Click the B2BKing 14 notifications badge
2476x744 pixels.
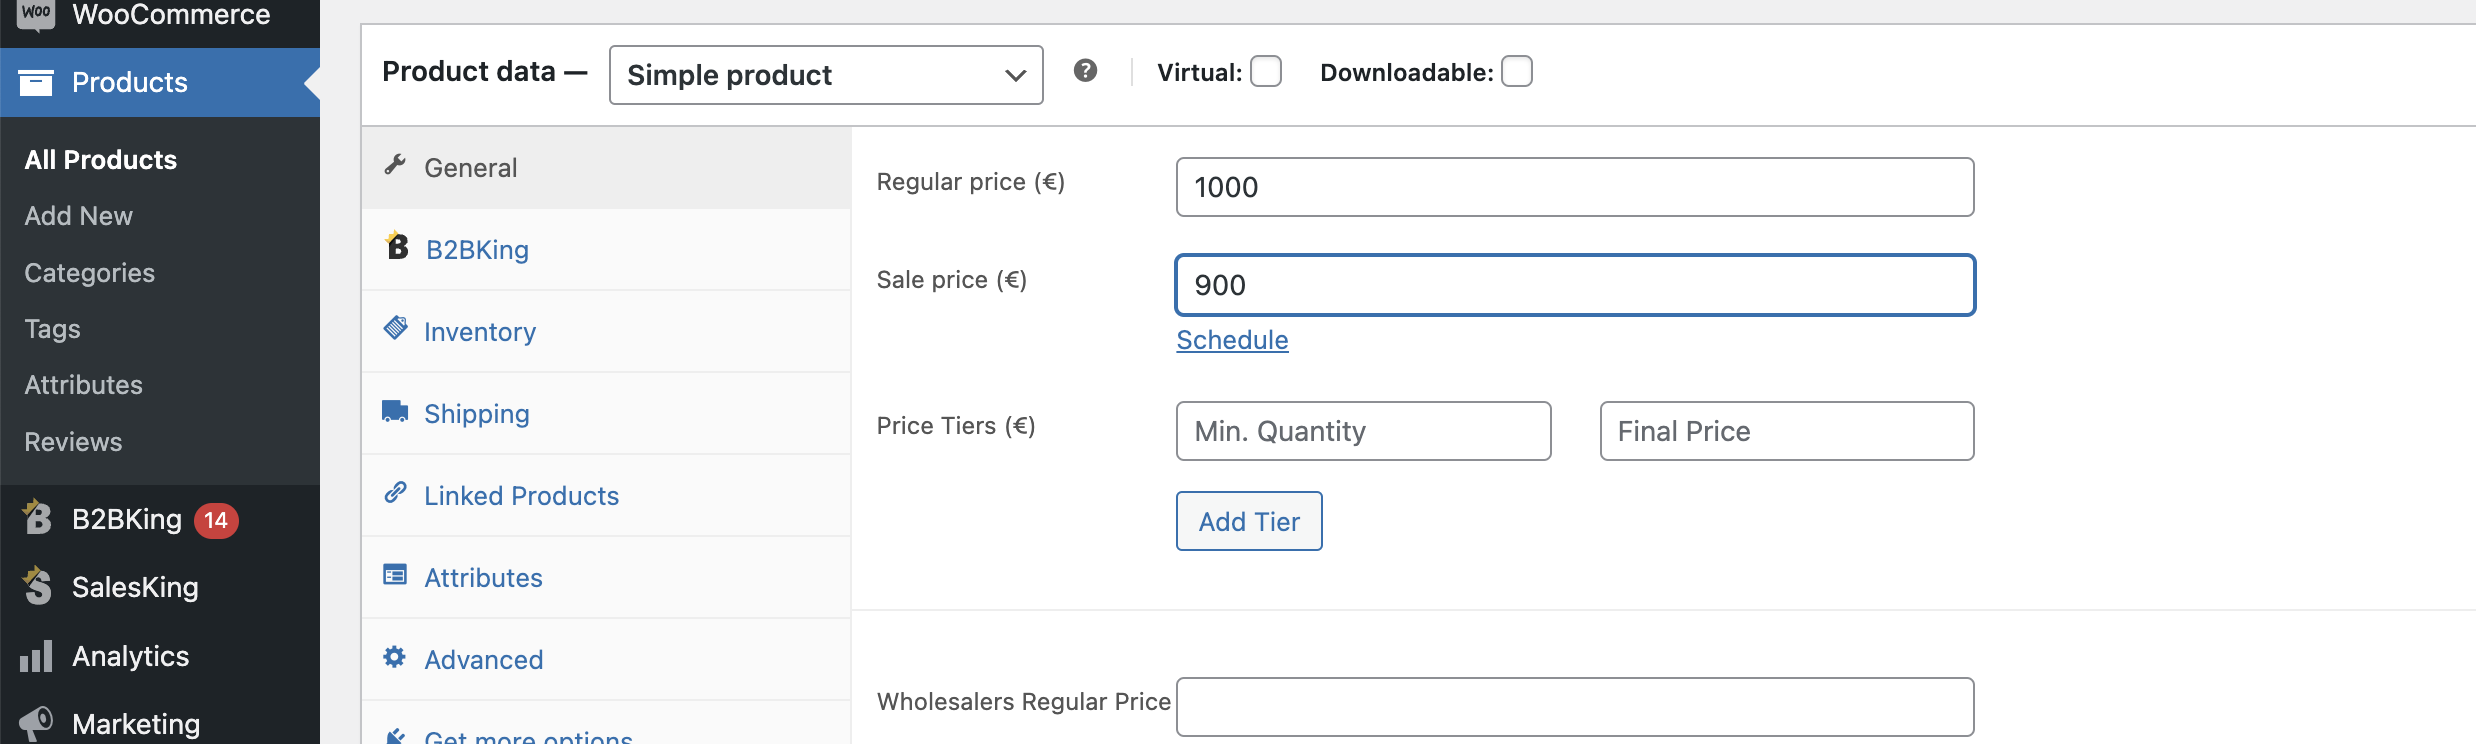216,520
